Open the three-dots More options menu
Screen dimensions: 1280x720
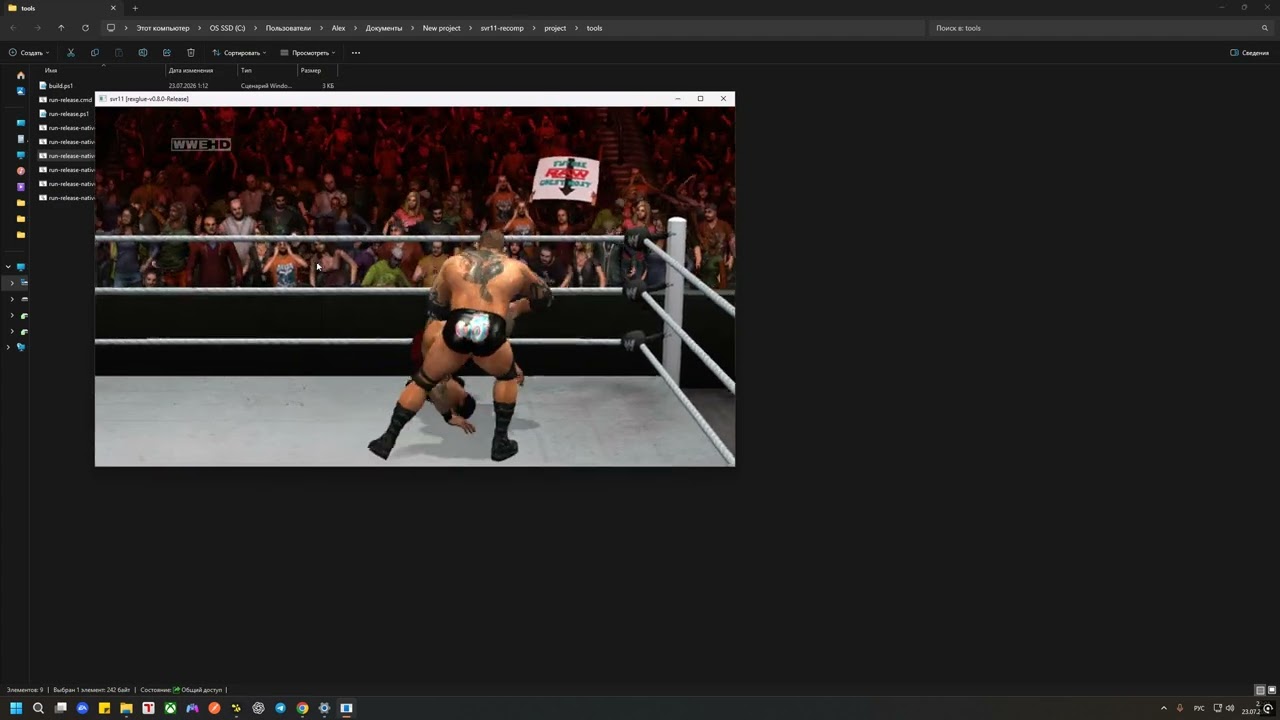click(356, 53)
